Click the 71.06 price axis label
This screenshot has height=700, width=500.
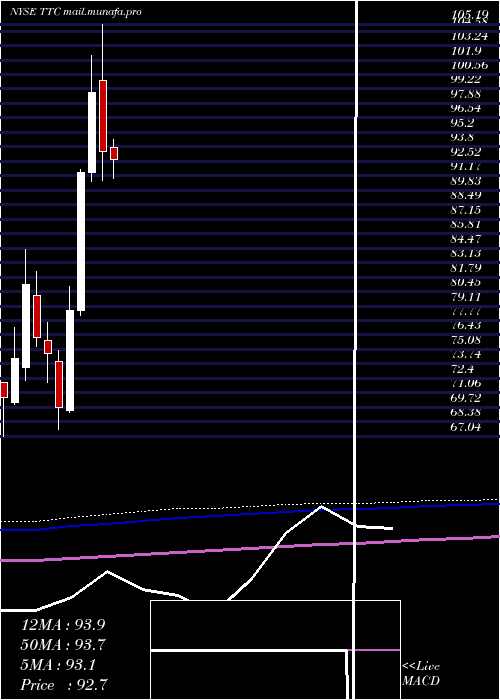point(466,383)
